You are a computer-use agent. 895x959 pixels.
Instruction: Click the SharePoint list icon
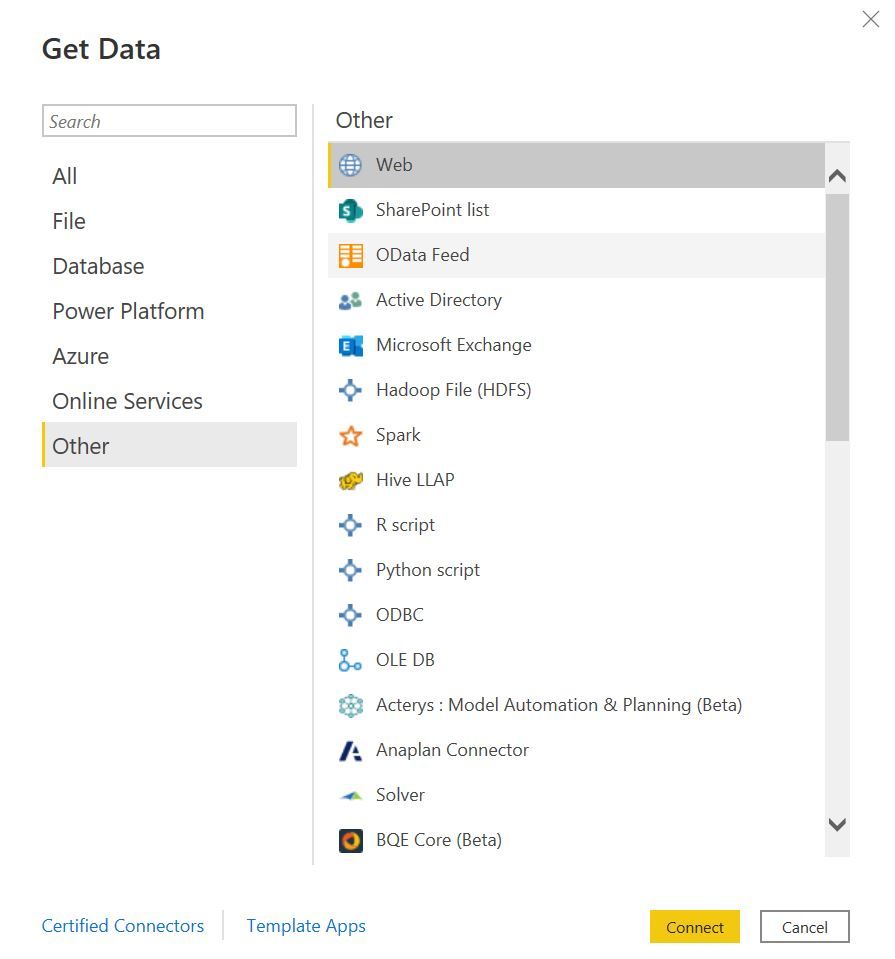pyautogui.click(x=350, y=210)
